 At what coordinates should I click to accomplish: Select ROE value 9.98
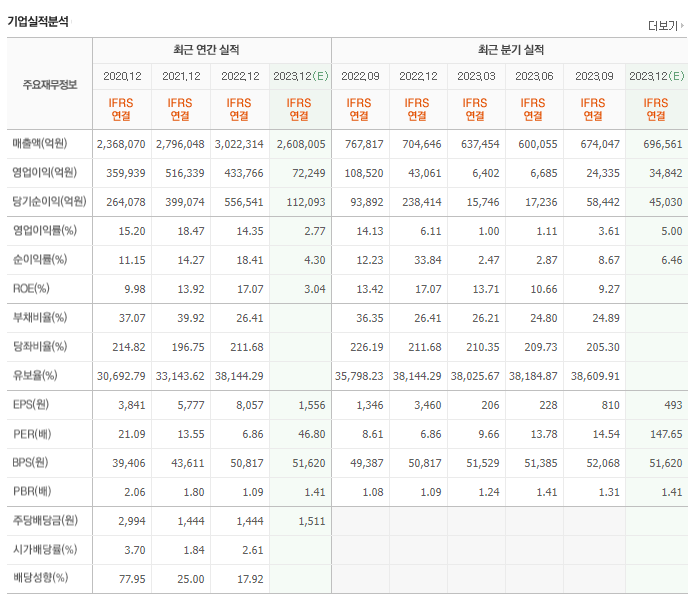pos(135,289)
